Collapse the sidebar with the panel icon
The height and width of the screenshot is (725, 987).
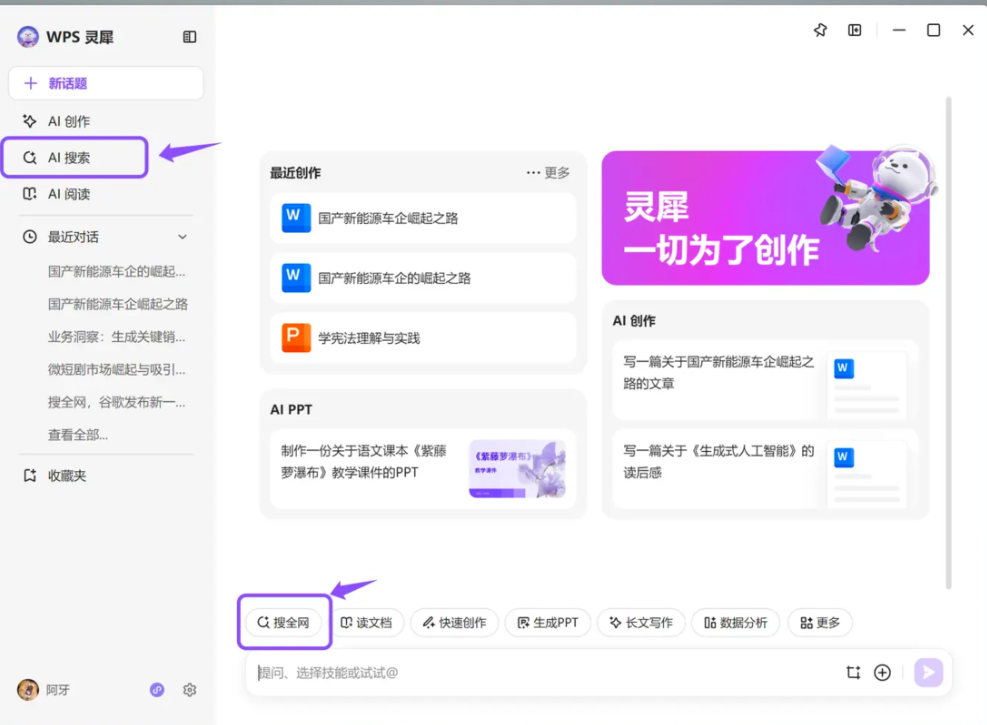pyautogui.click(x=189, y=37)
